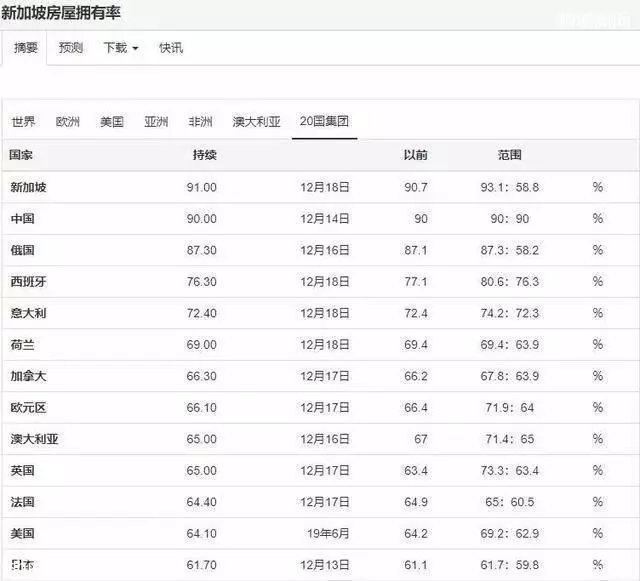Select the 20国集团 tab
The image size is (640, 581).
tap(324, 121)
